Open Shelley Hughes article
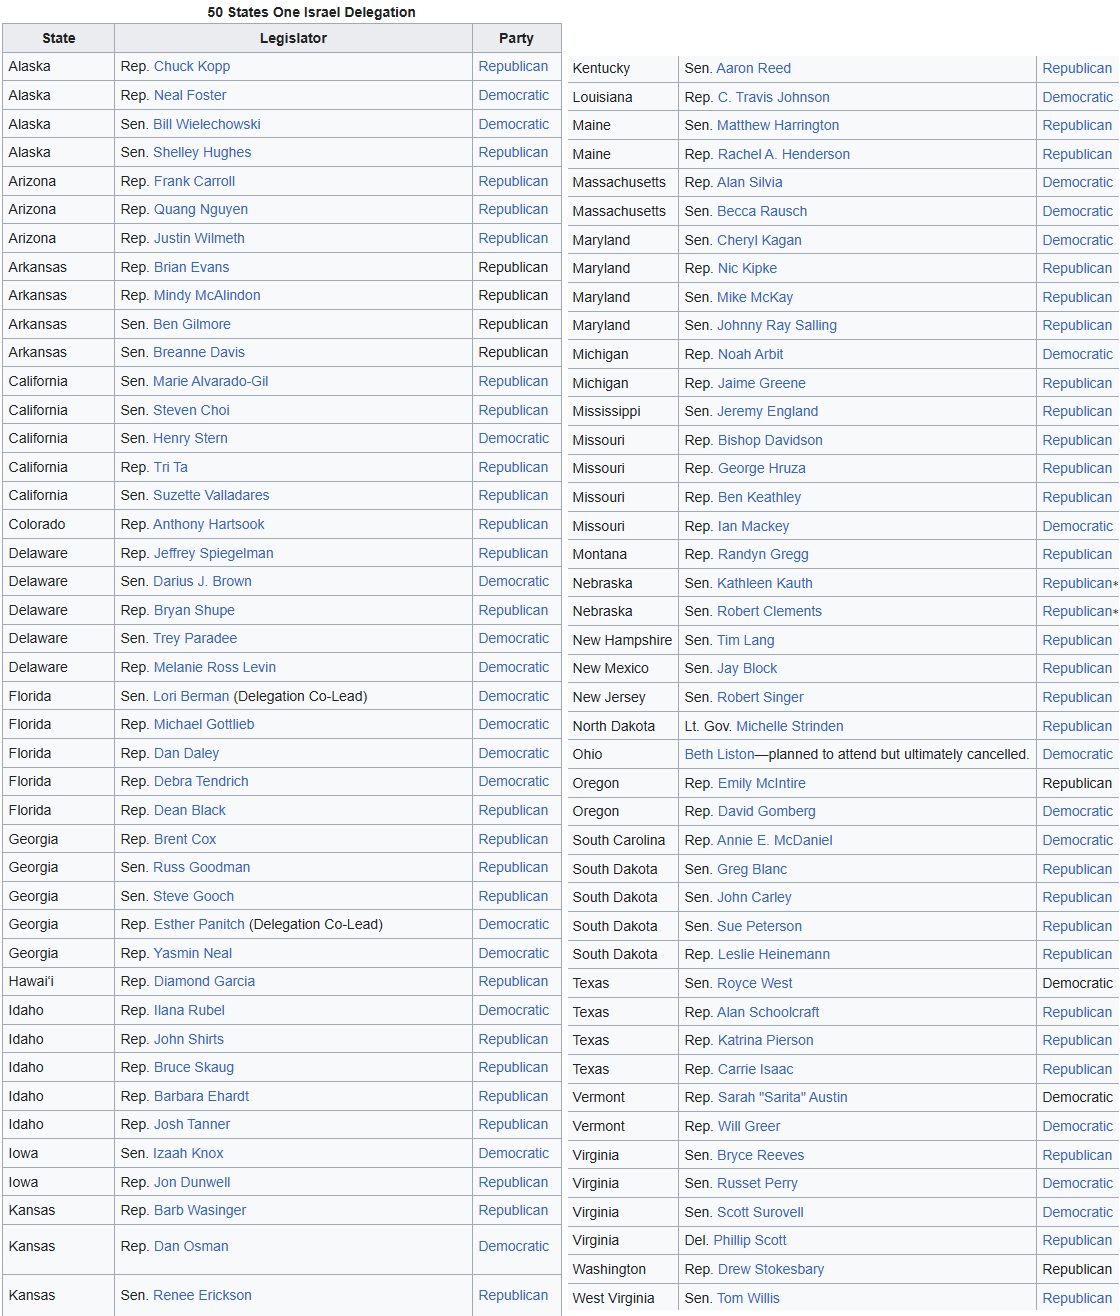 (202, 152)
